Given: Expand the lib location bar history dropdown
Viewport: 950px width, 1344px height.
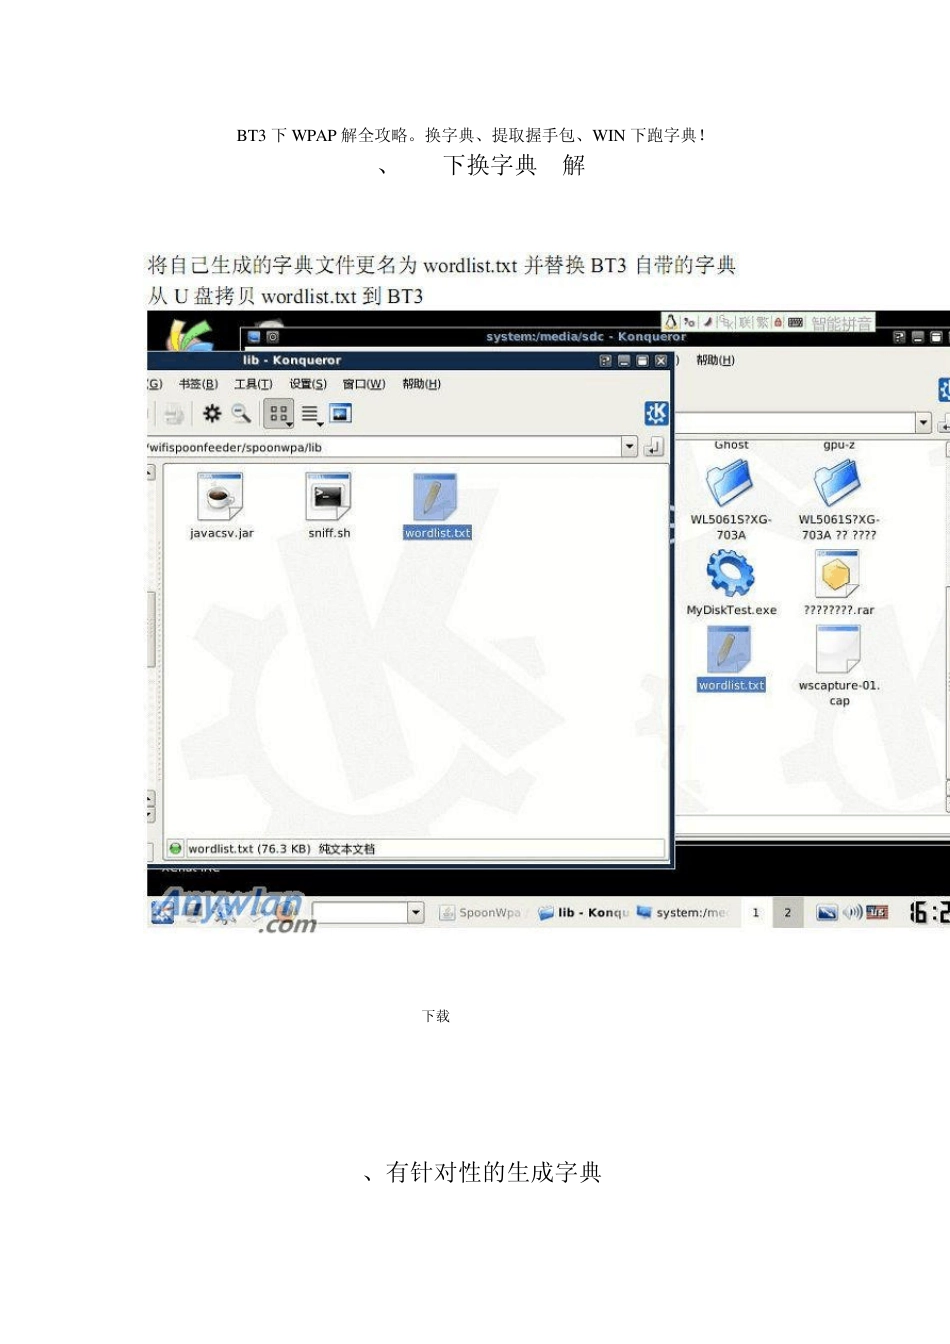Looking at the screenshot, I should pyautogui.click(x=629, y=447).
